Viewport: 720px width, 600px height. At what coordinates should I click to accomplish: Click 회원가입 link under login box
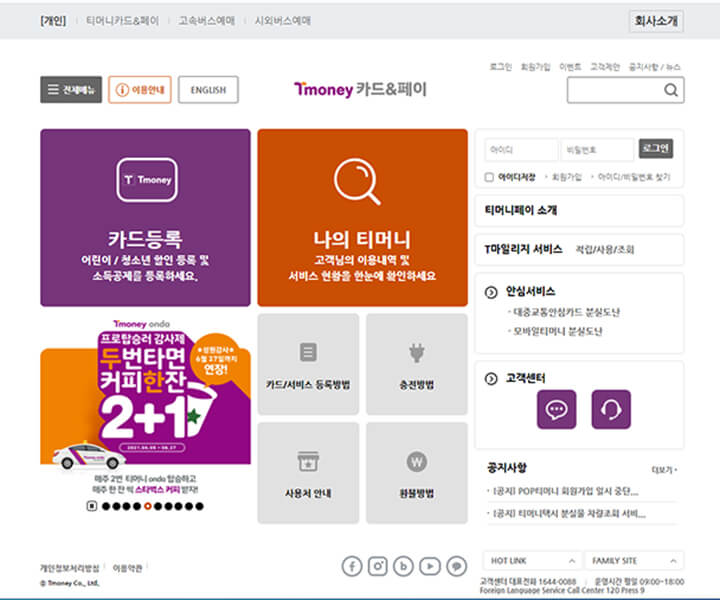(566, 177)
